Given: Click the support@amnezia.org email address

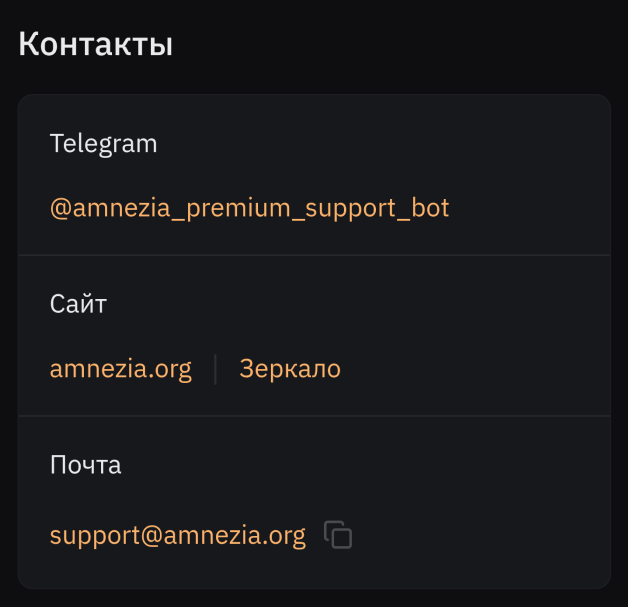Looking at the screenshot, I should tap(177, 536).
